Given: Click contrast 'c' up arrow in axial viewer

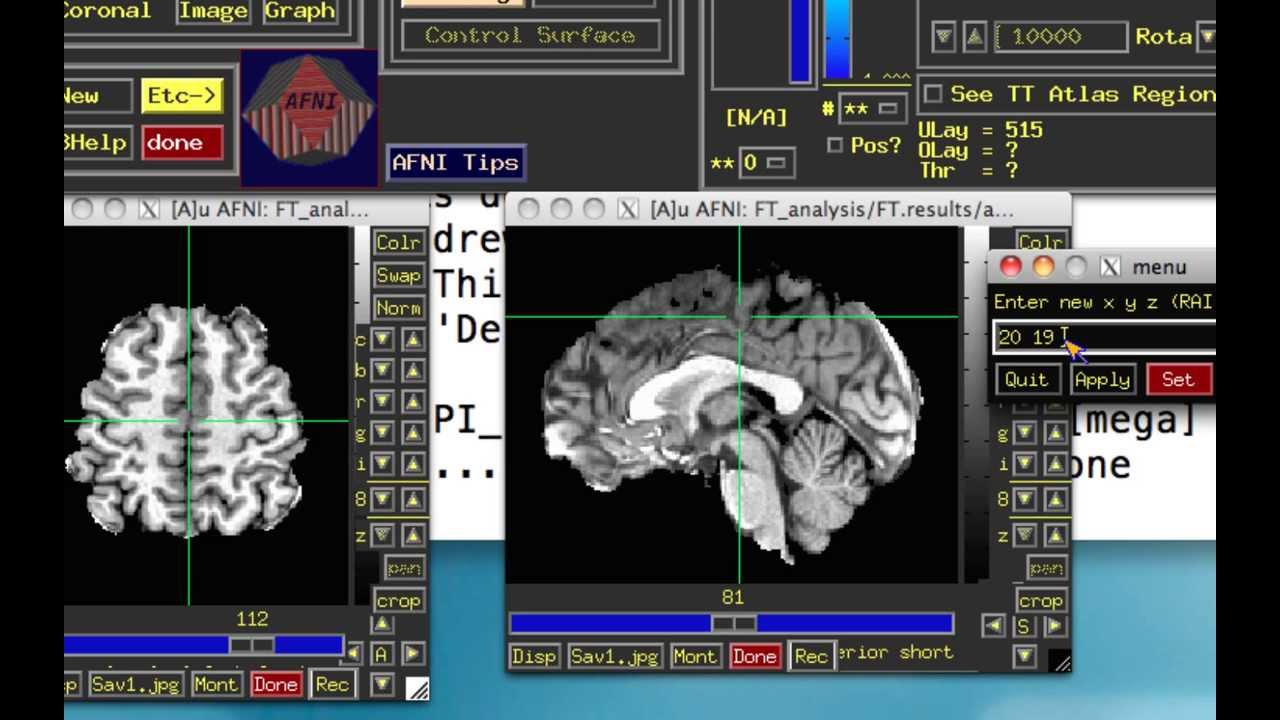Looking at the screenshot, I should pos(413,340).
